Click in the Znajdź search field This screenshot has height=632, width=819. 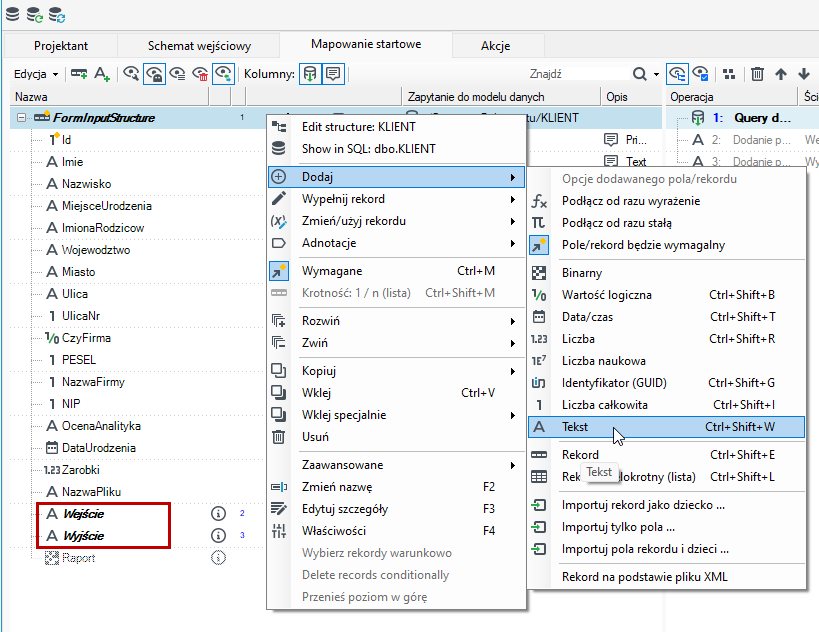(x=577, y=74)
